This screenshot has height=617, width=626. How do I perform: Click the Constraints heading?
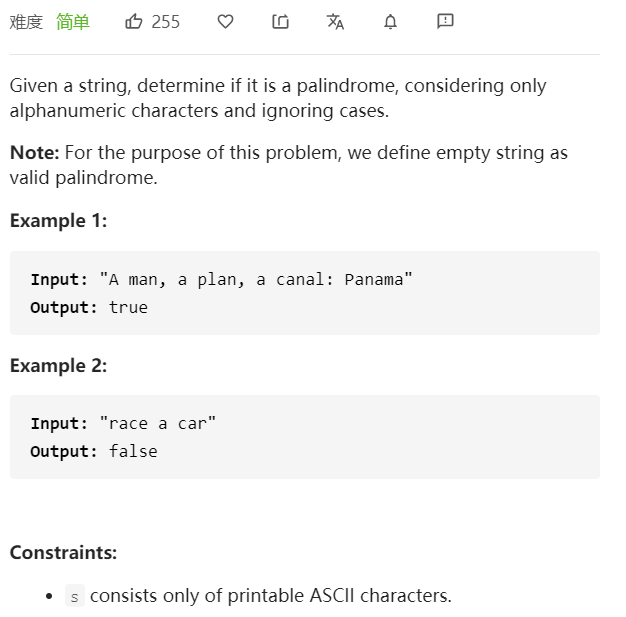pos(63,552)
